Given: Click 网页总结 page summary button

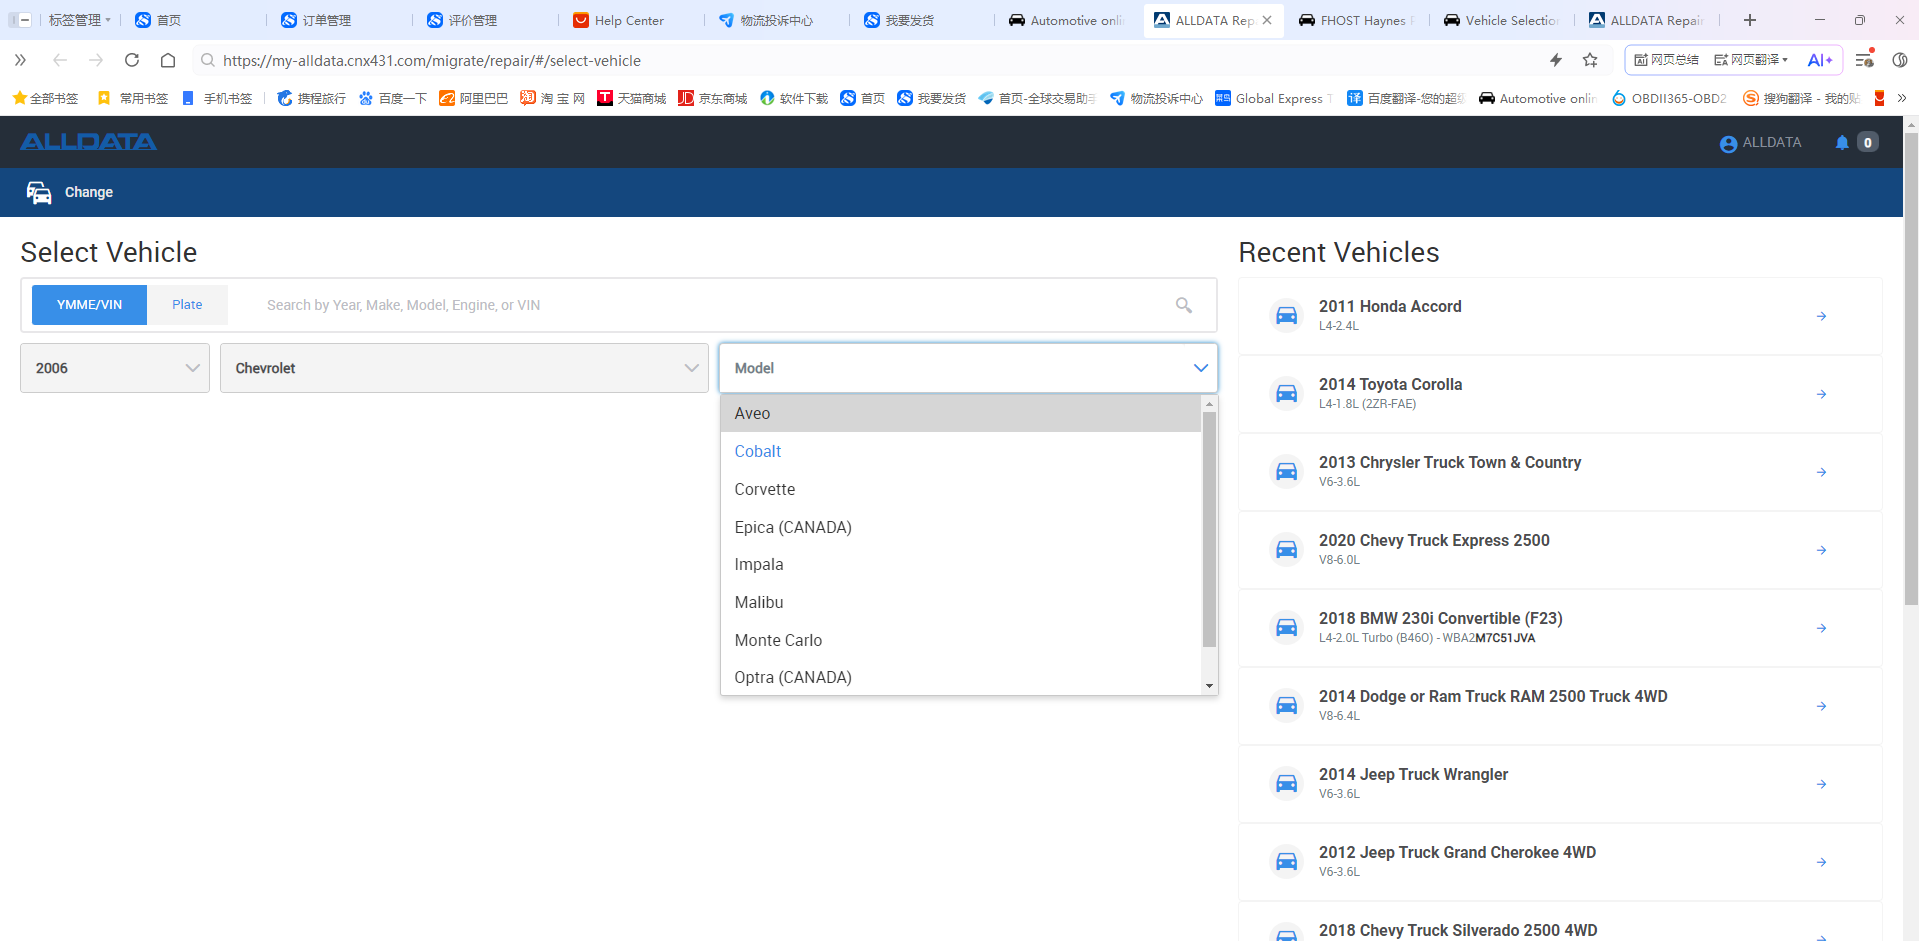Looking at the screenshot, I should pos(1666,60).
